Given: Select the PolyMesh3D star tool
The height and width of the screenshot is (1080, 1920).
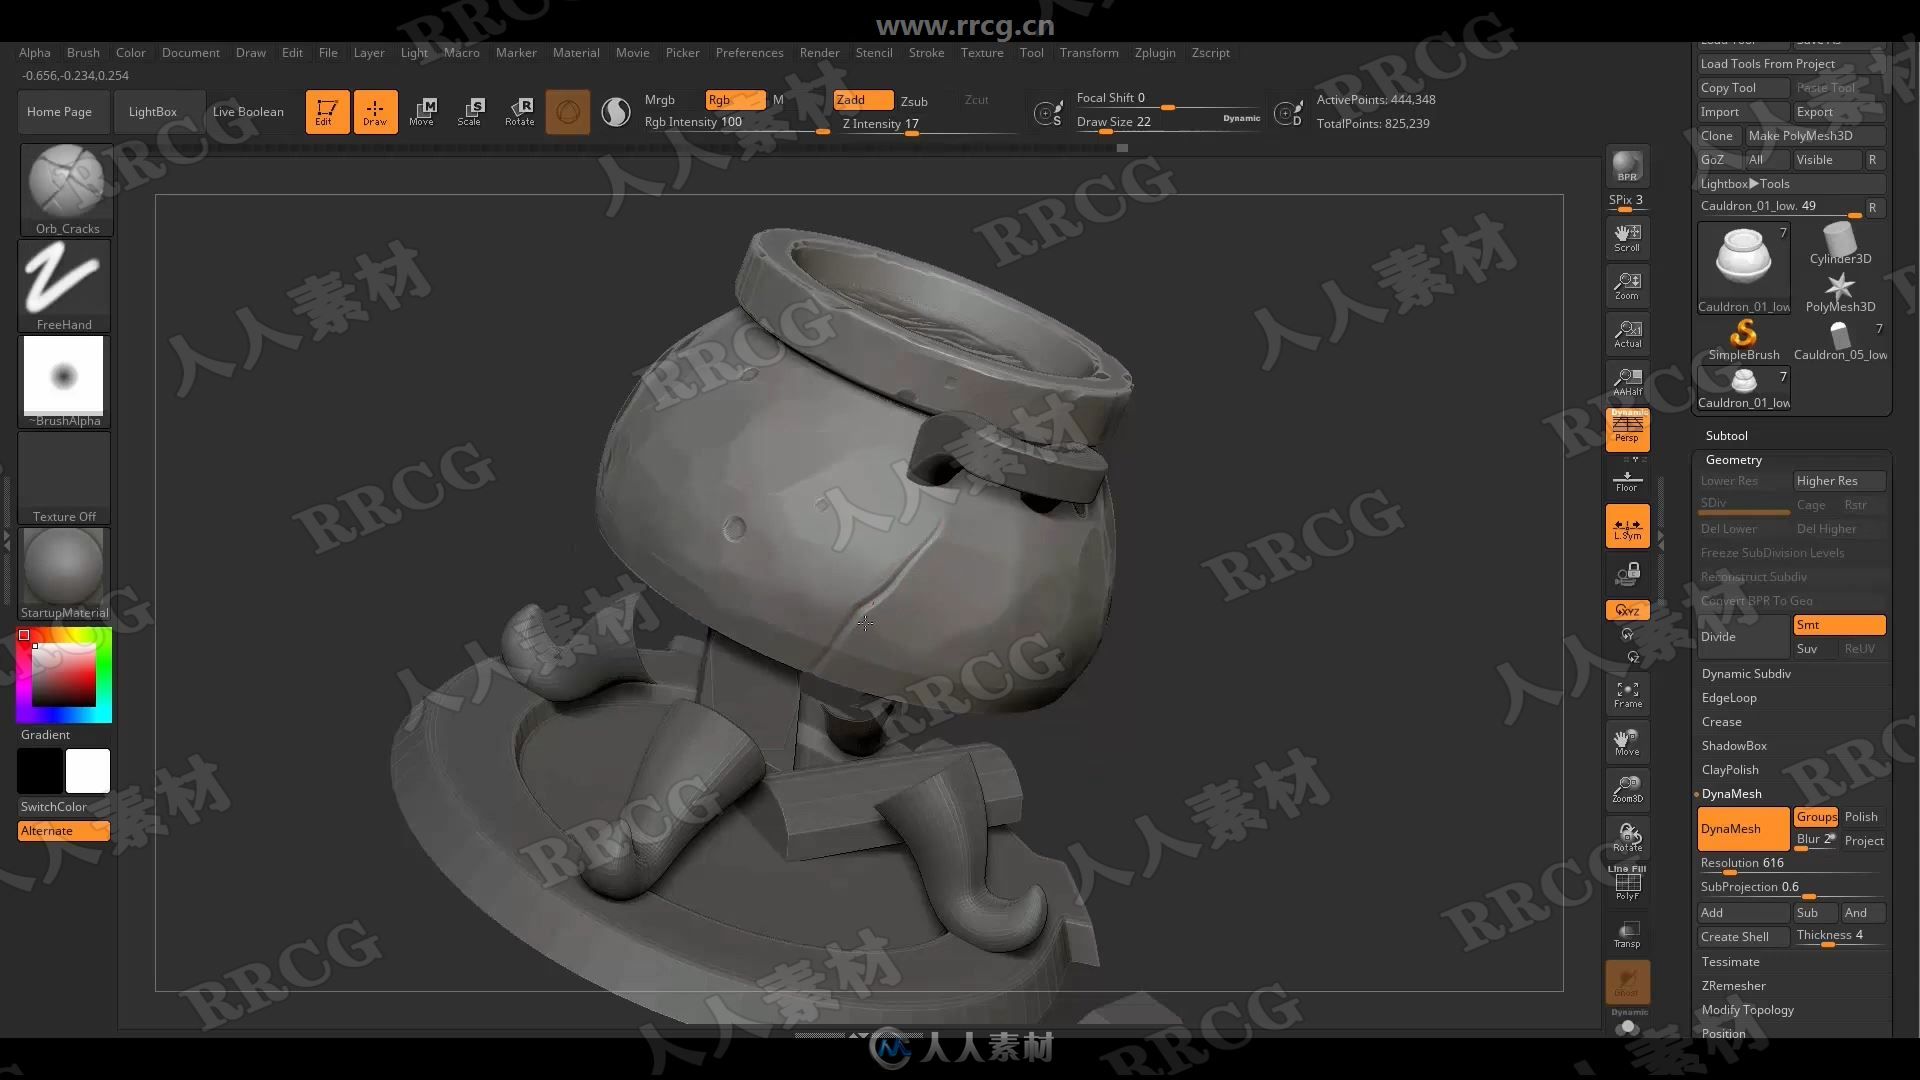Looking at the screenshot, I should [x=1840, y=292].
